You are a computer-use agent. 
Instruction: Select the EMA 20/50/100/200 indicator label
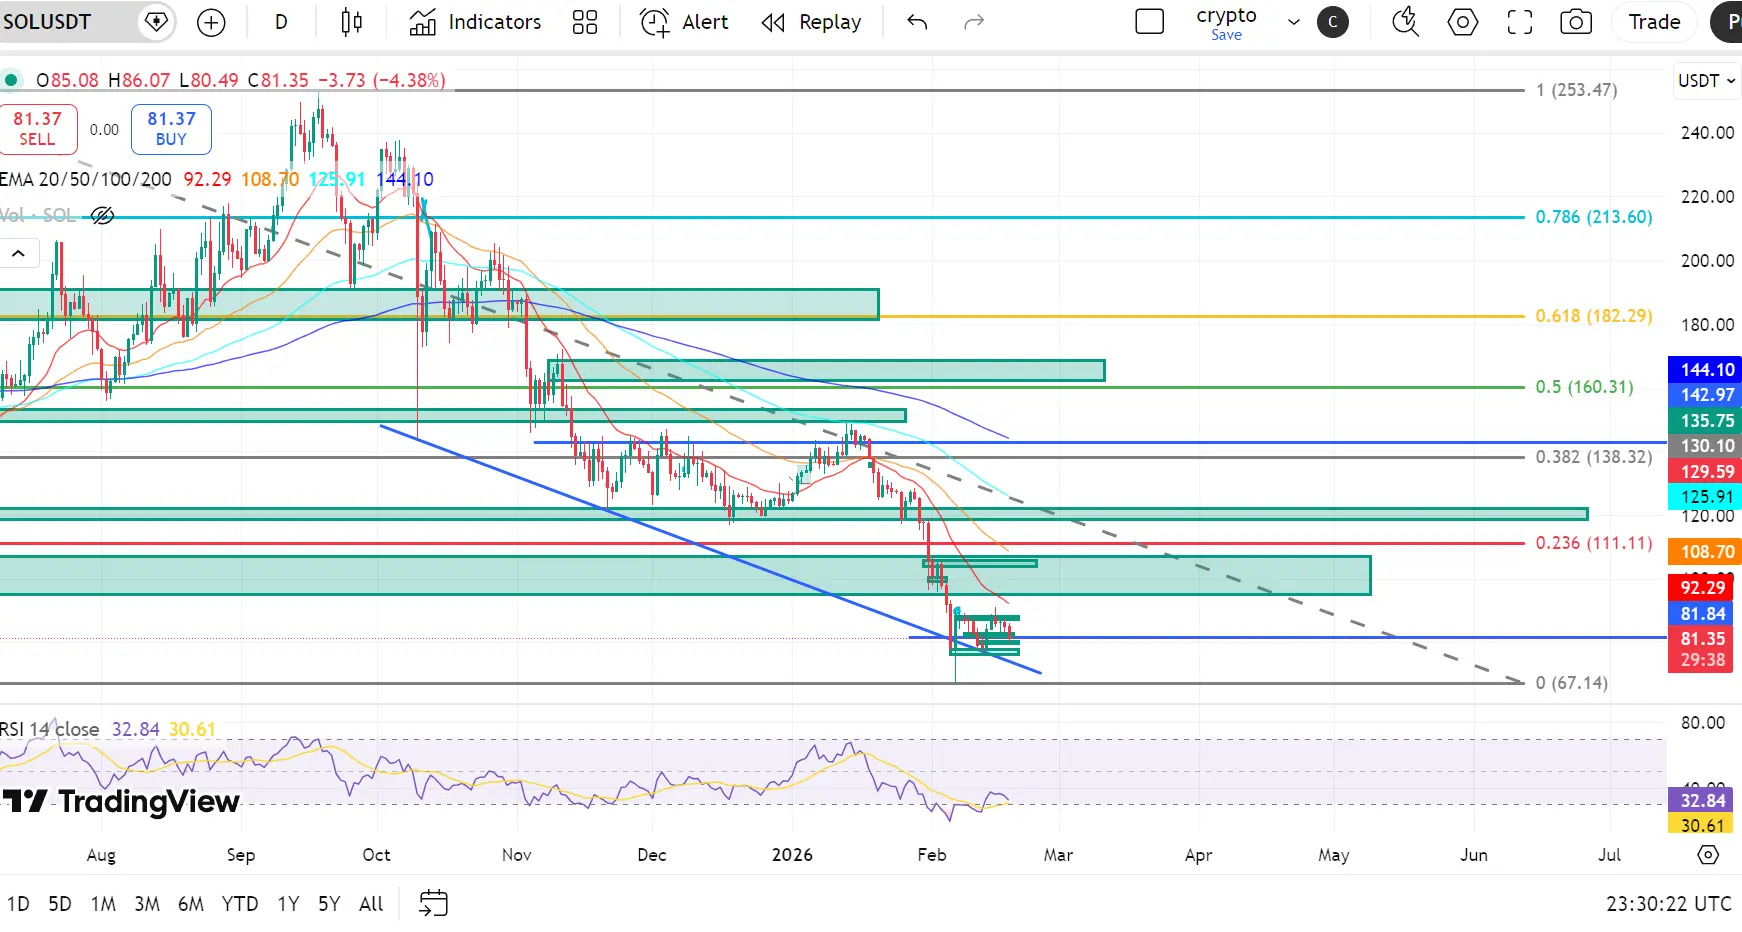coord(86,179)
